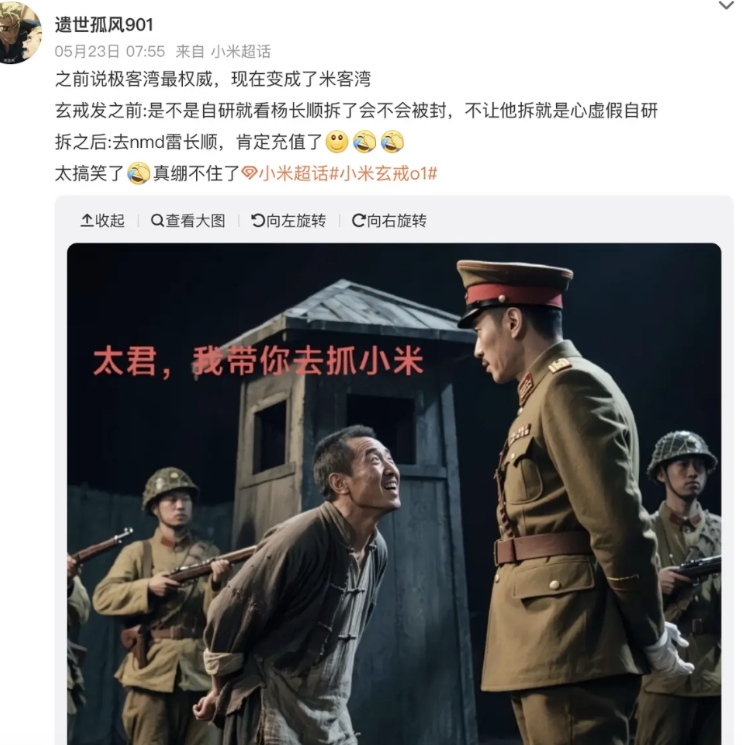The image size is (742, 745).
Task: Open the post options chevron menu
Action: click(x=726, y=6)
